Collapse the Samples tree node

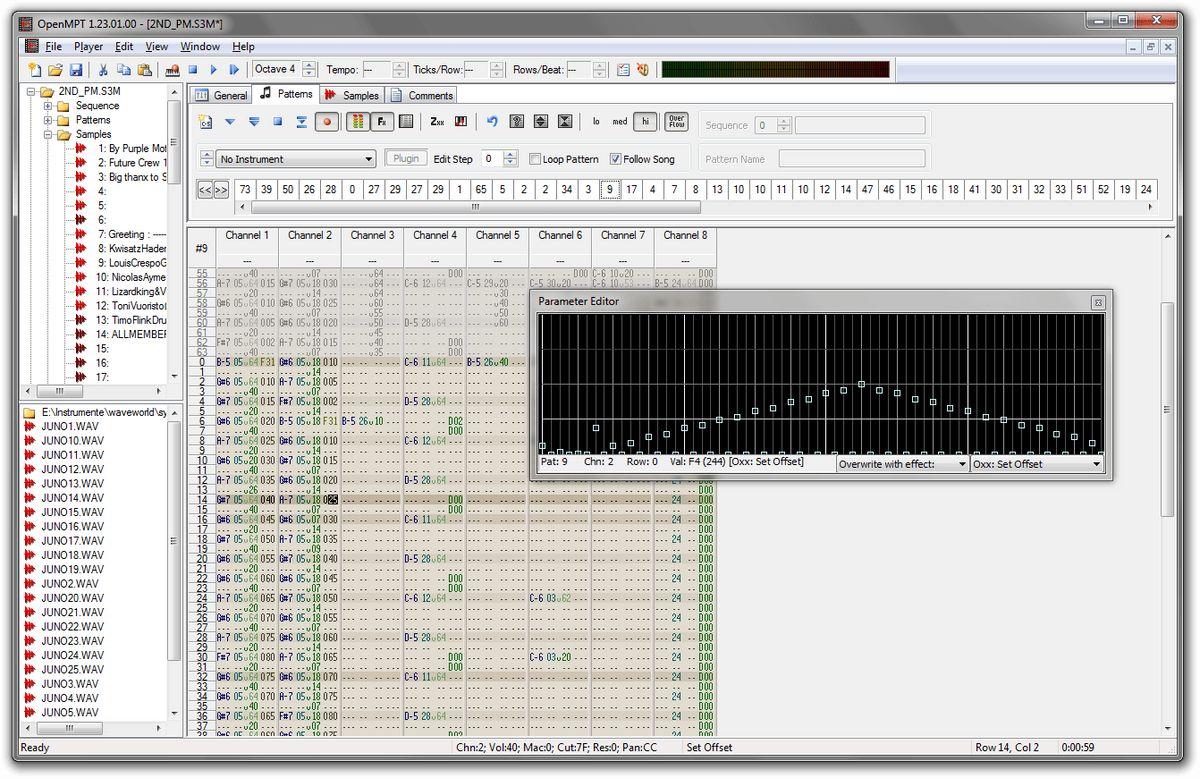point(47,134)
